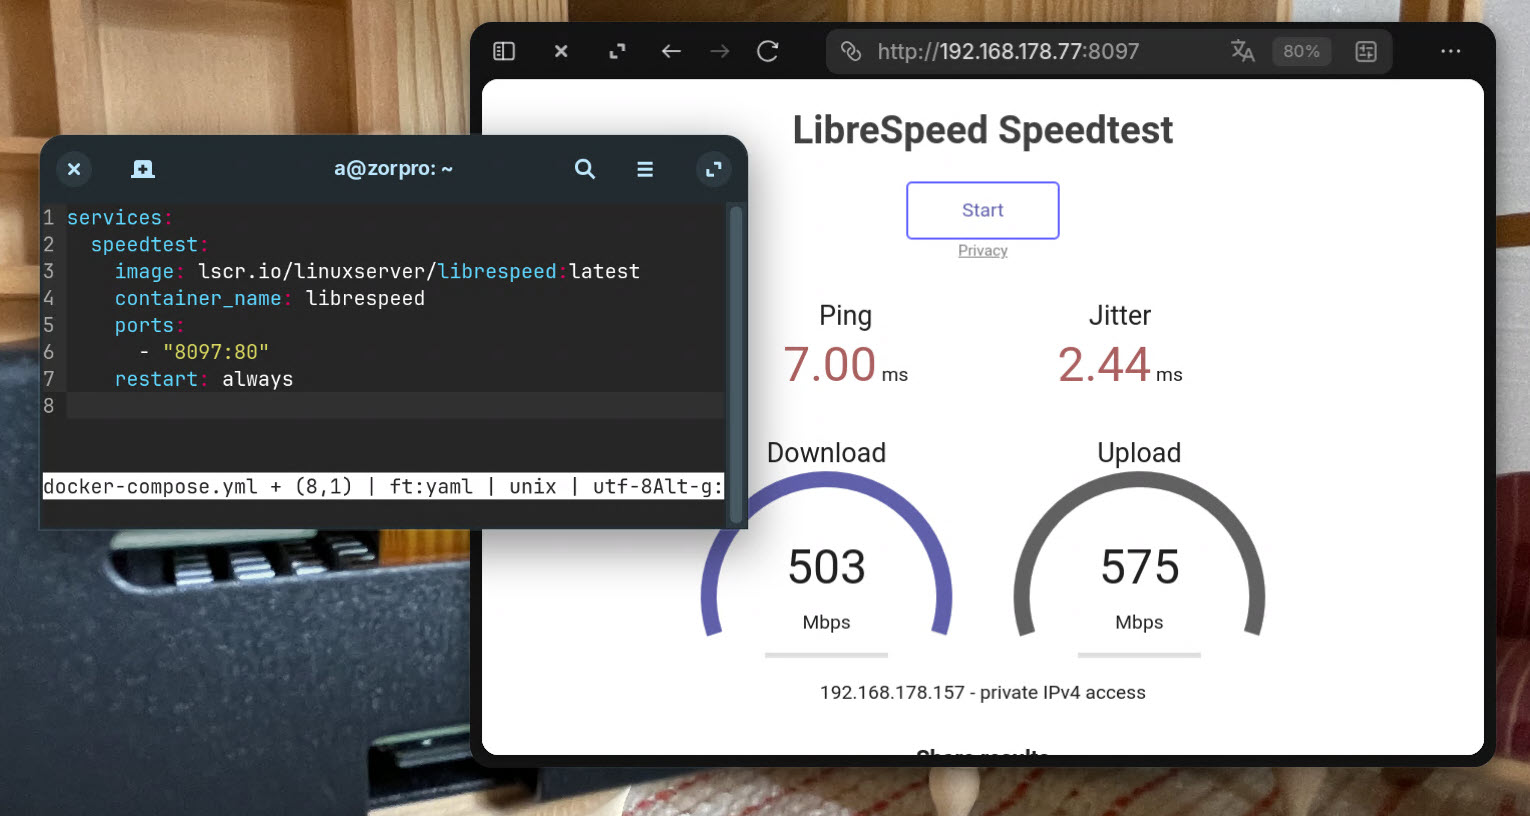Close the browser window with X

click(x=561, y=51)
